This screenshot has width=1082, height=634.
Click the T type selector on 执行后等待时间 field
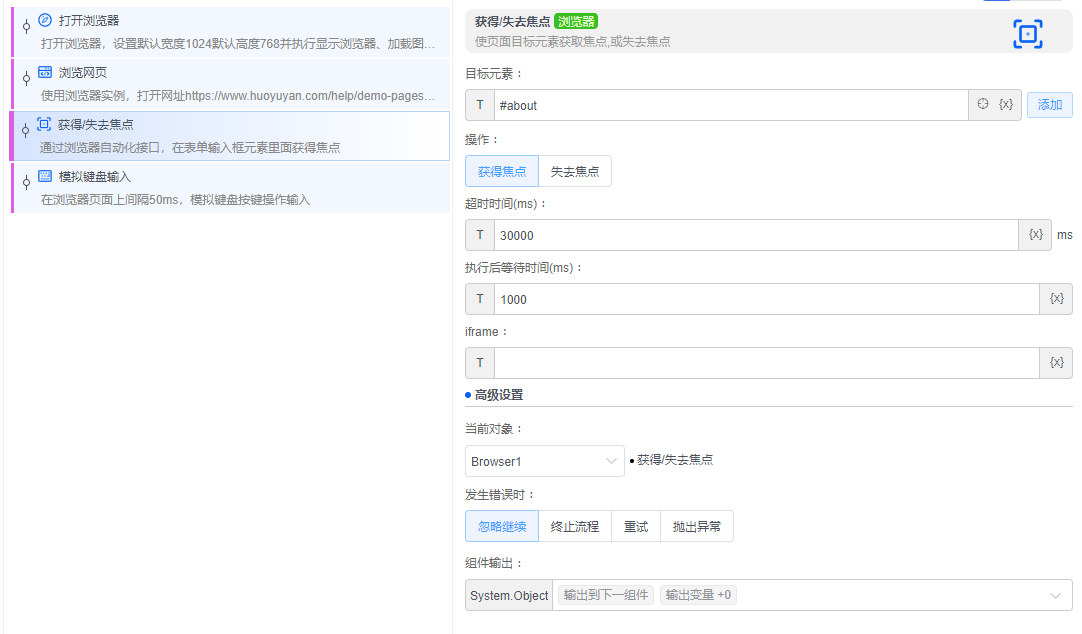[479, 298]
